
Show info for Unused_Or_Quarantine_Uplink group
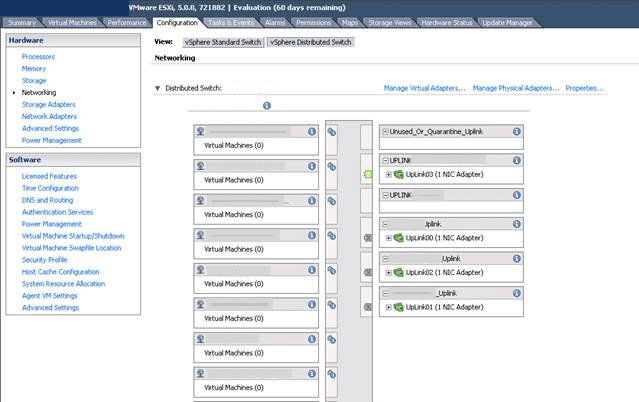tap(516, 131)
